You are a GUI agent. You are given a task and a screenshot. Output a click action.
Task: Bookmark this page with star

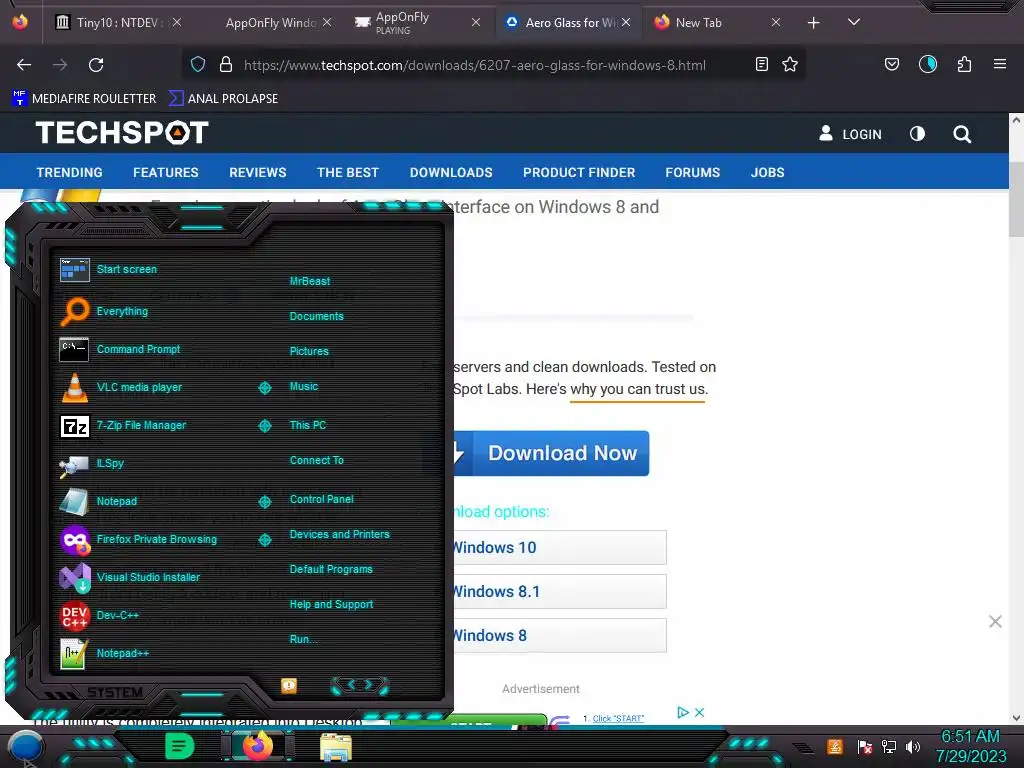pyautogui.click(x=790, y=64)
